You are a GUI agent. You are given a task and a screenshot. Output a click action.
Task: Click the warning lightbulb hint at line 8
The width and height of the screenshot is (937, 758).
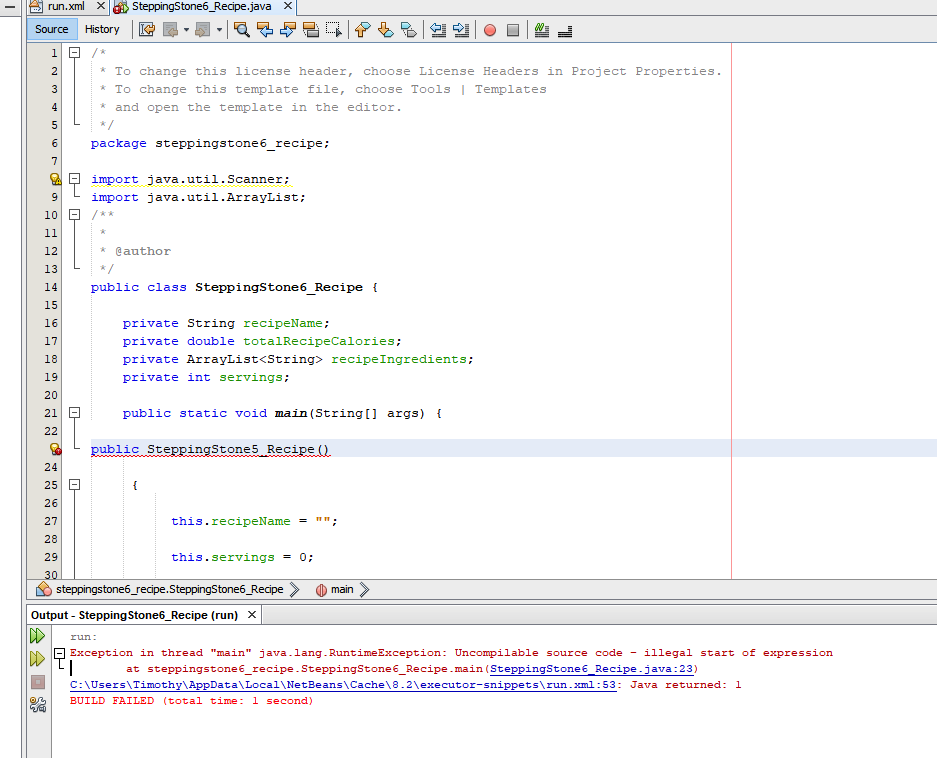(x=55, y=179)
